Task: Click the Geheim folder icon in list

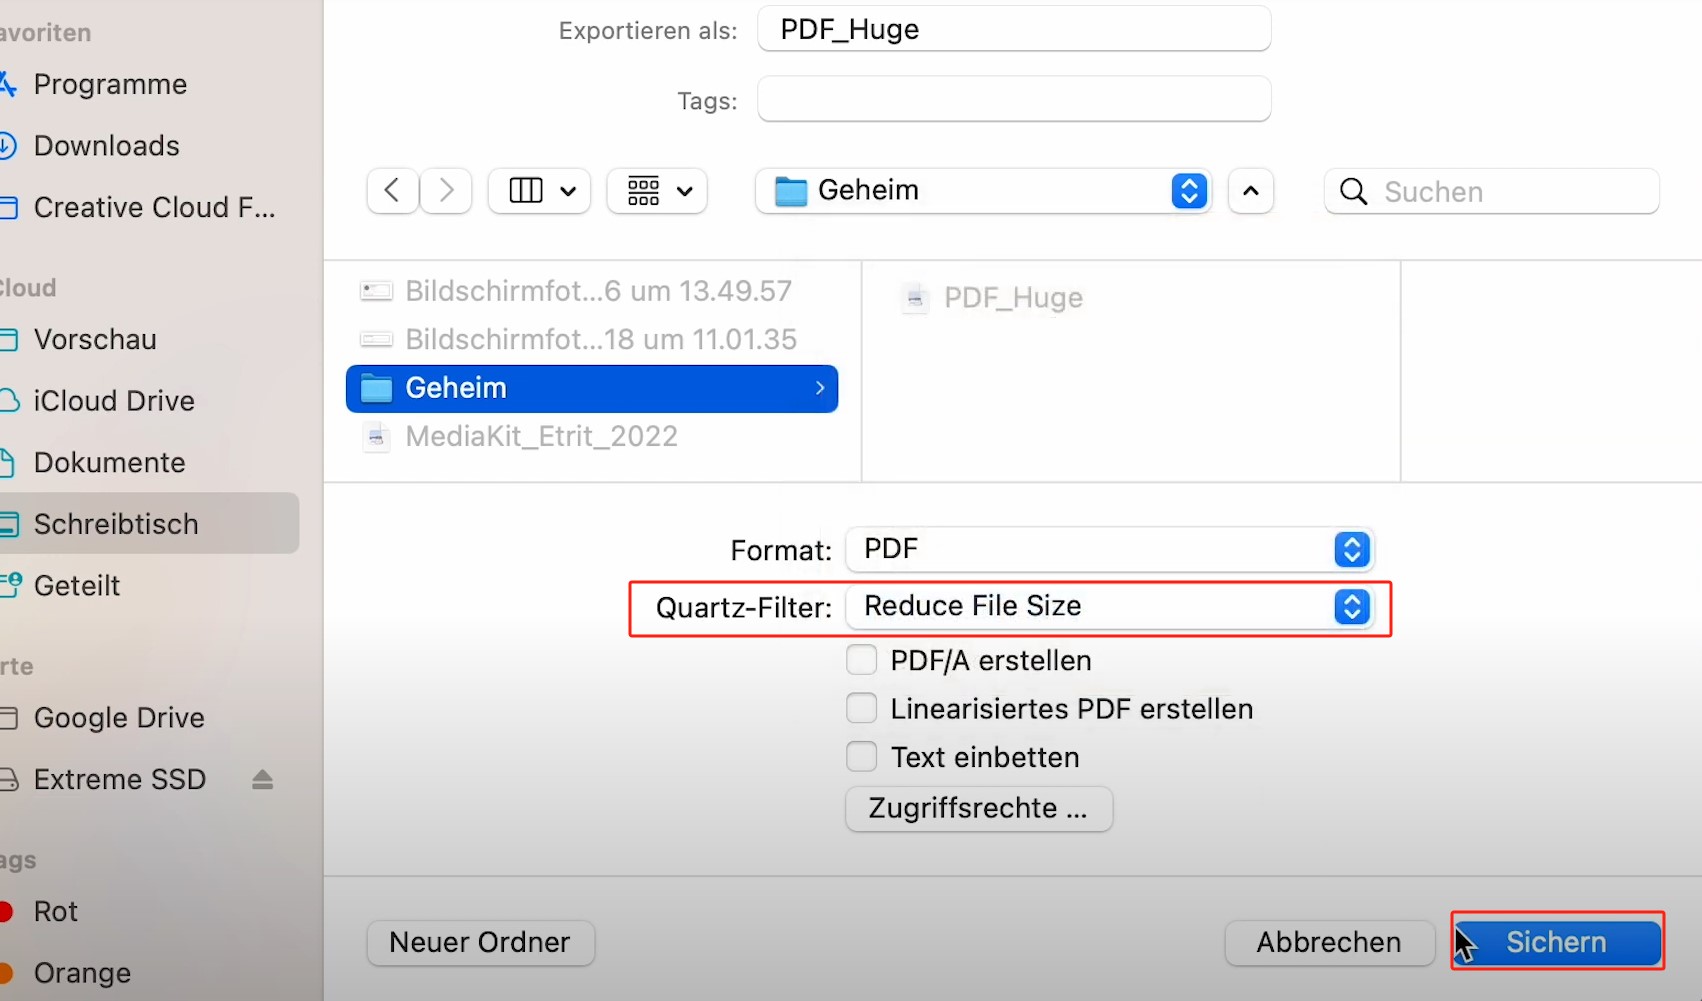Action: click(x=376, y=388)
